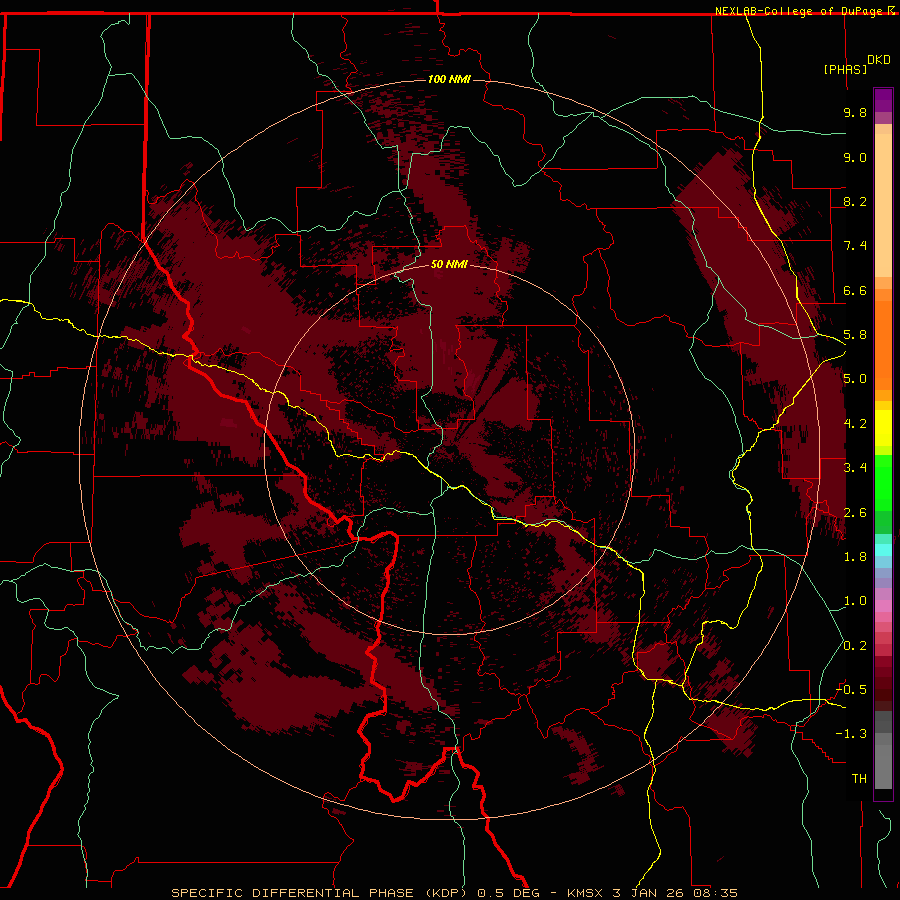Click the DKD legend unit label
This screenshot has height=900, width=900.
(x=879, y=60)
